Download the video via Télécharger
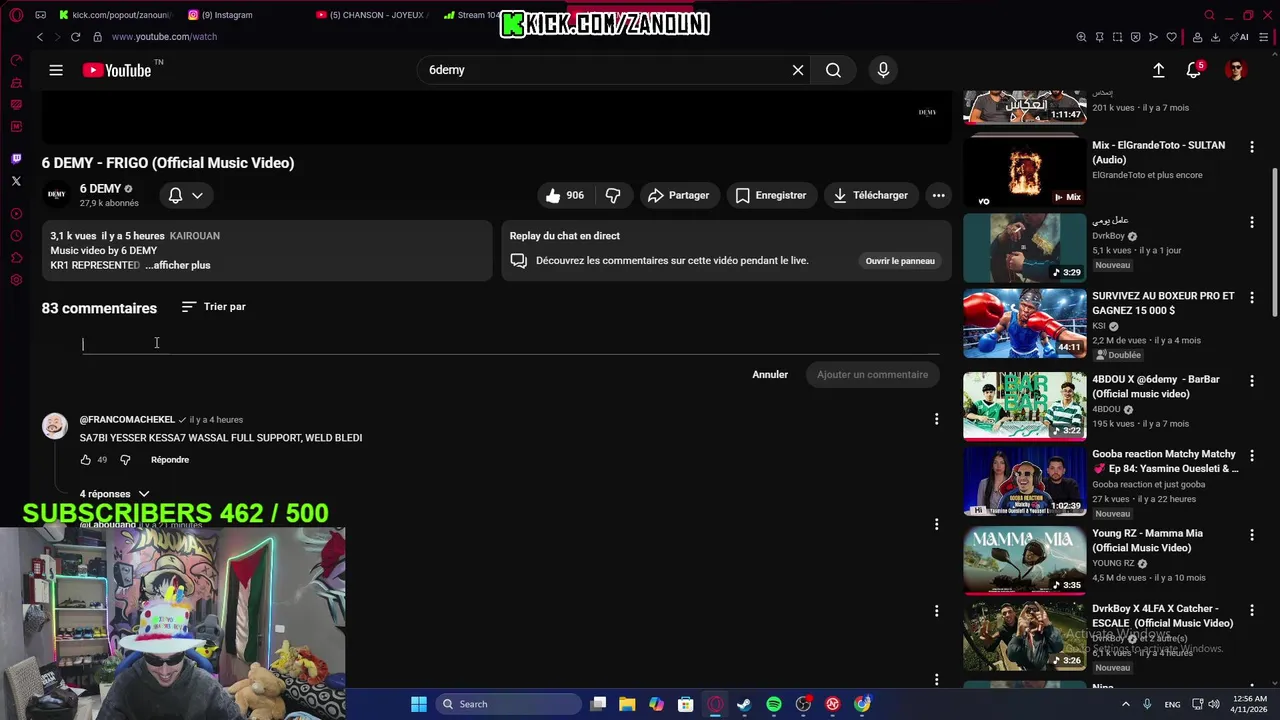The height and width of the screenshot is (720, 1280). pyautogui.click(x=870, y=195)
